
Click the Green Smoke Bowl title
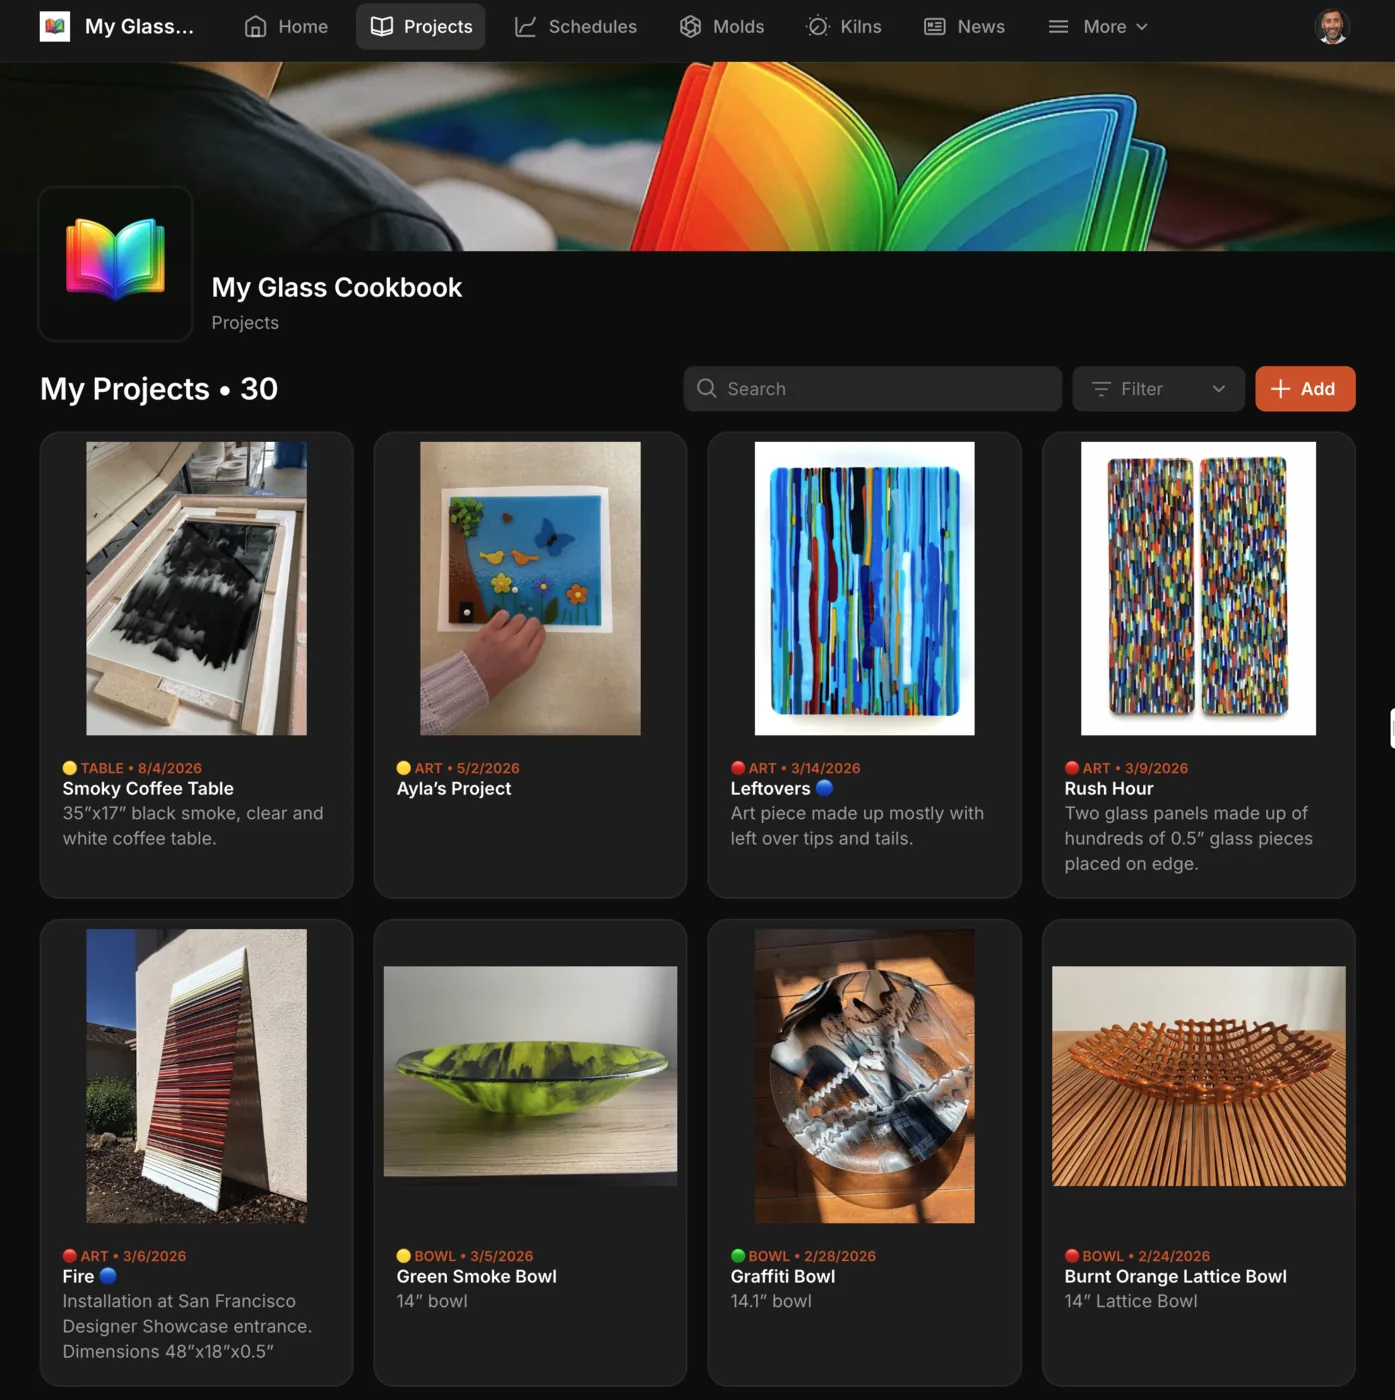[476, 1276]
